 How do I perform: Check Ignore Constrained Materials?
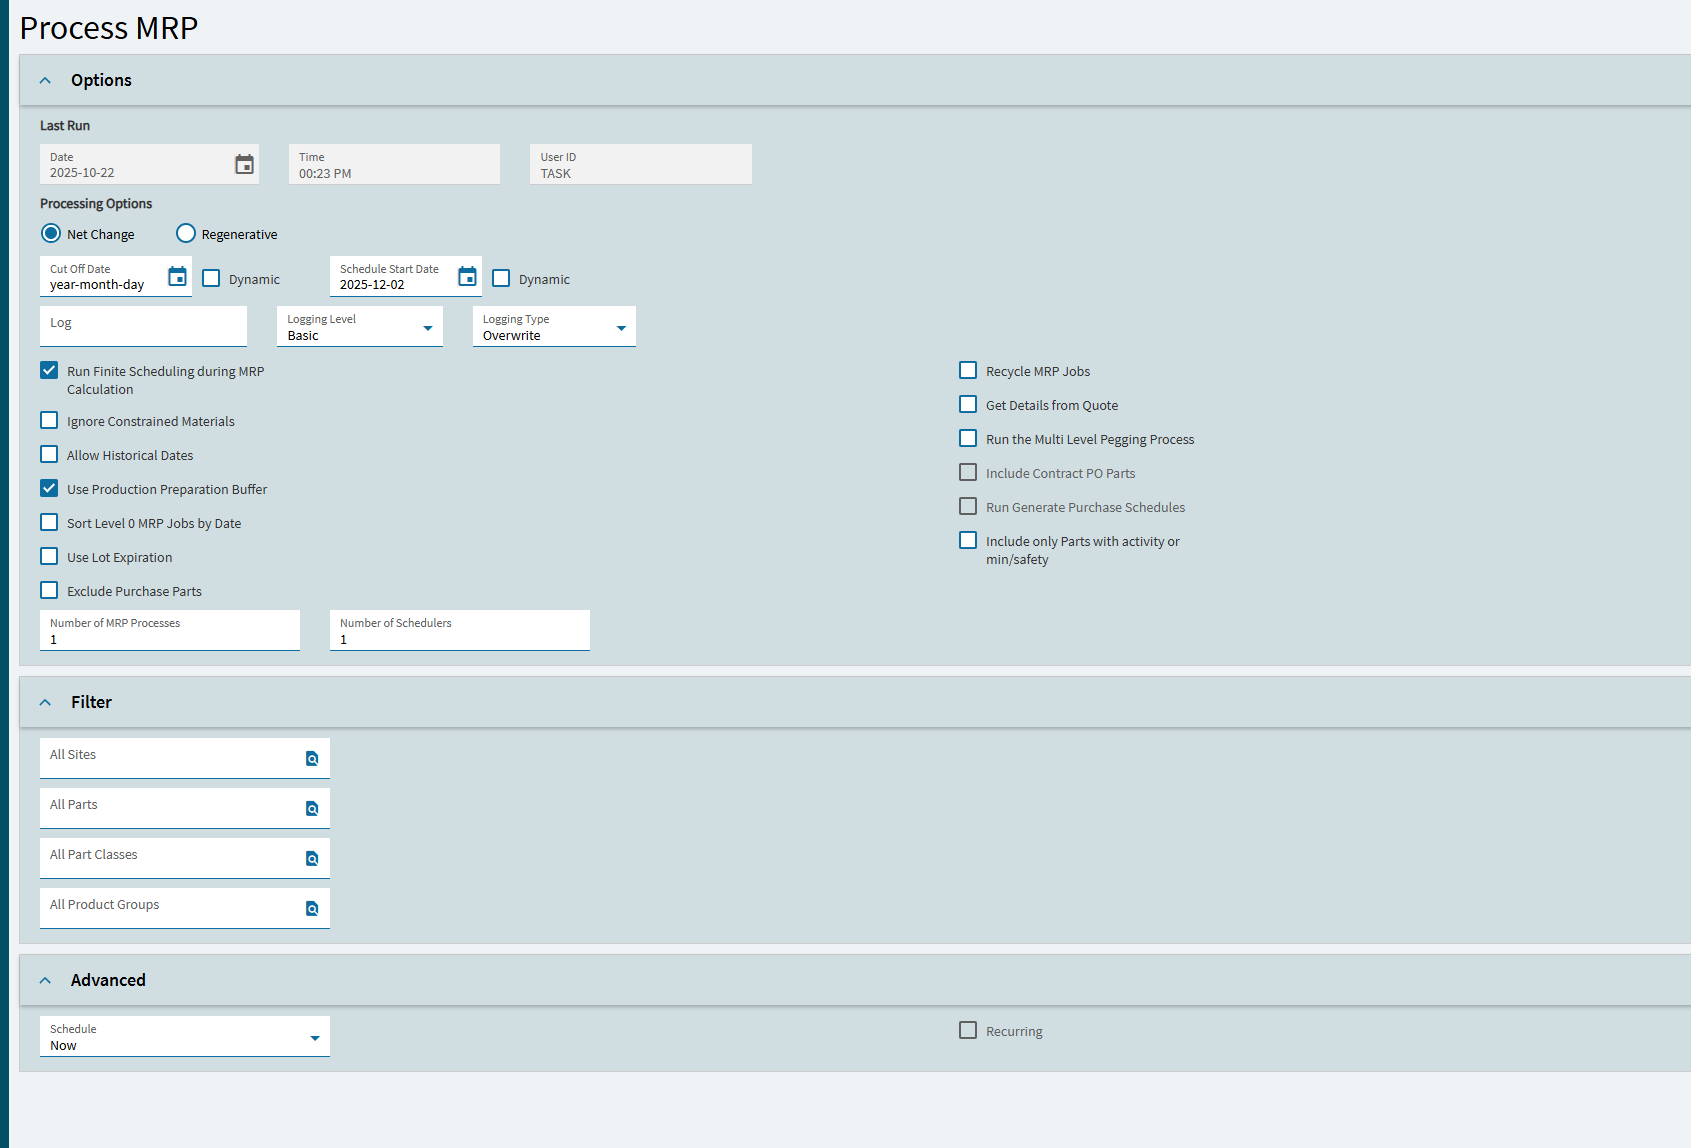pyautogui.click(x=49, y=420)
